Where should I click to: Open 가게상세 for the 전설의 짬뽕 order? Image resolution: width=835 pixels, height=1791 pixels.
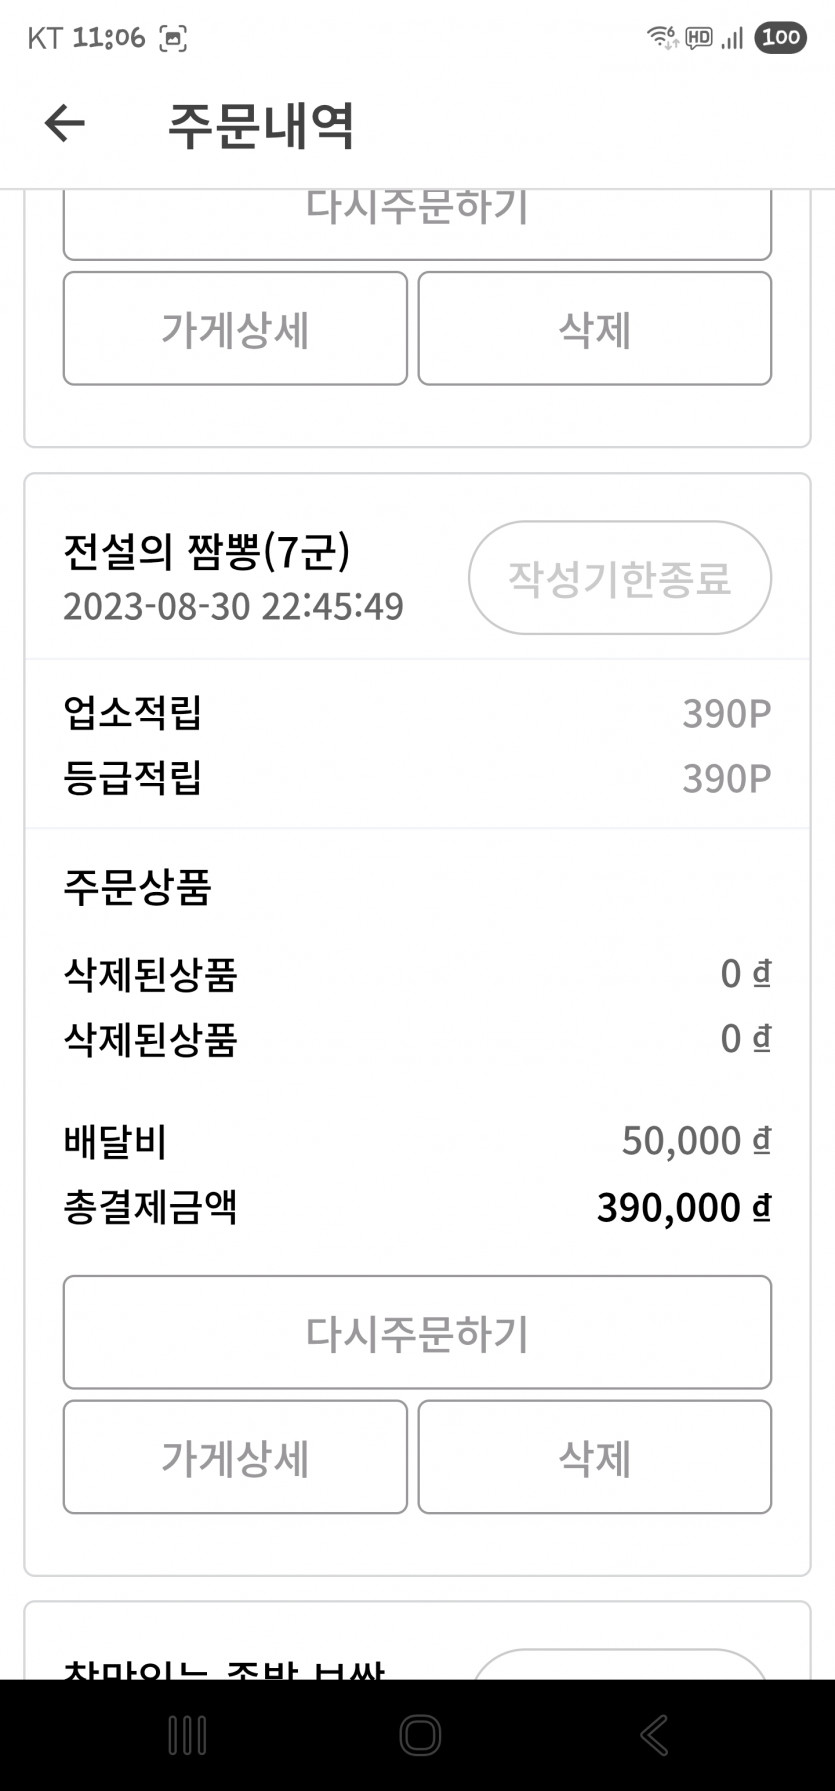(x=235, y=1457)
